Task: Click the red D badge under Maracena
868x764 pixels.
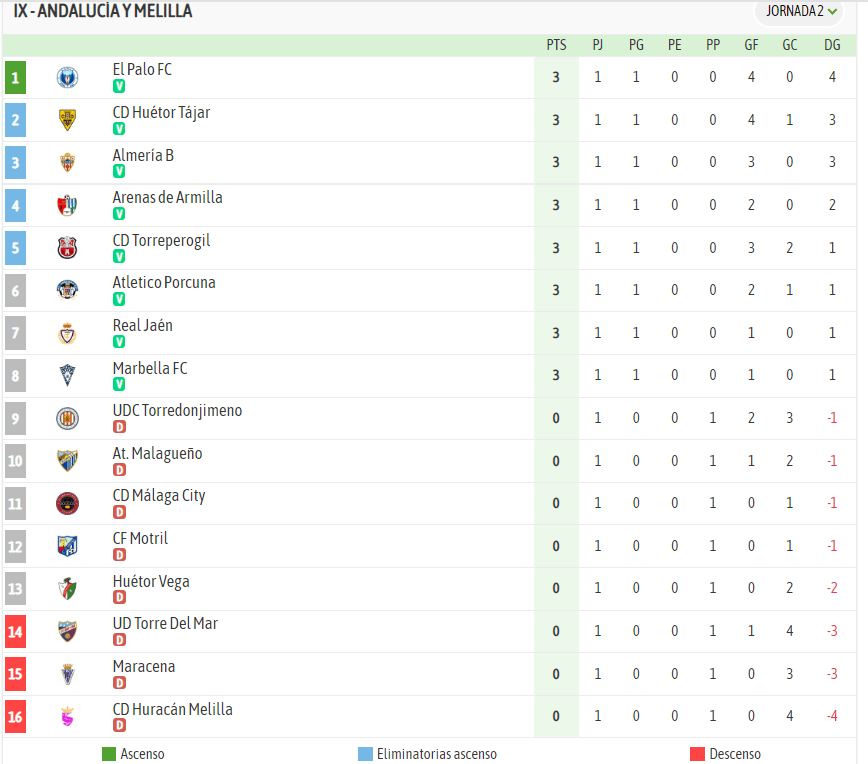Action: point(119,683)
